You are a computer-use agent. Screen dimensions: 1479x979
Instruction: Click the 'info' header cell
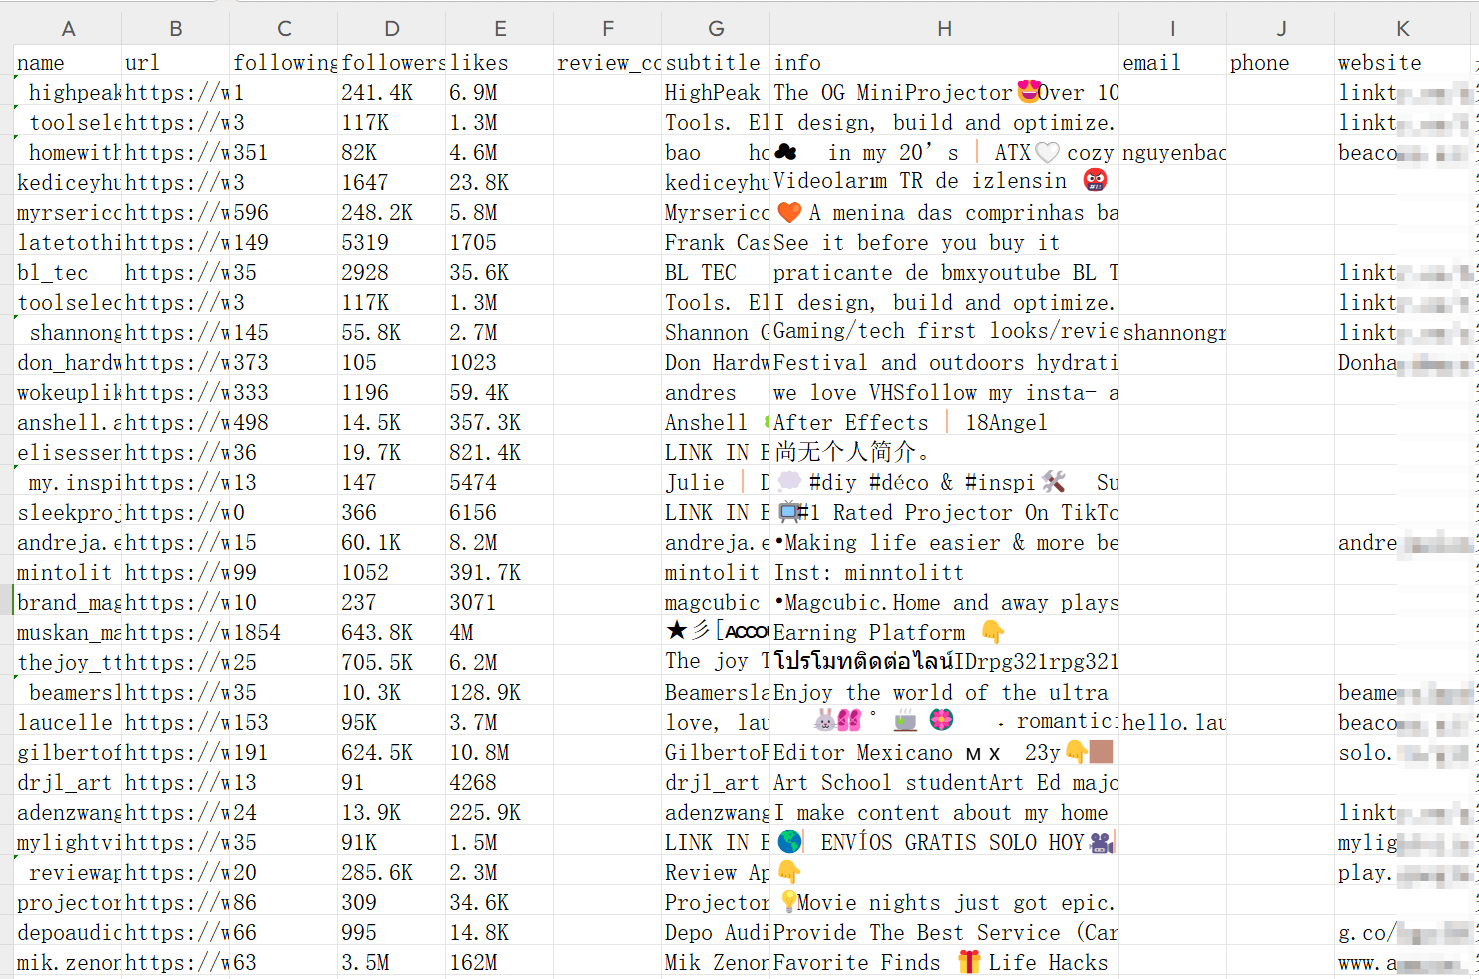tap(944, 62)
